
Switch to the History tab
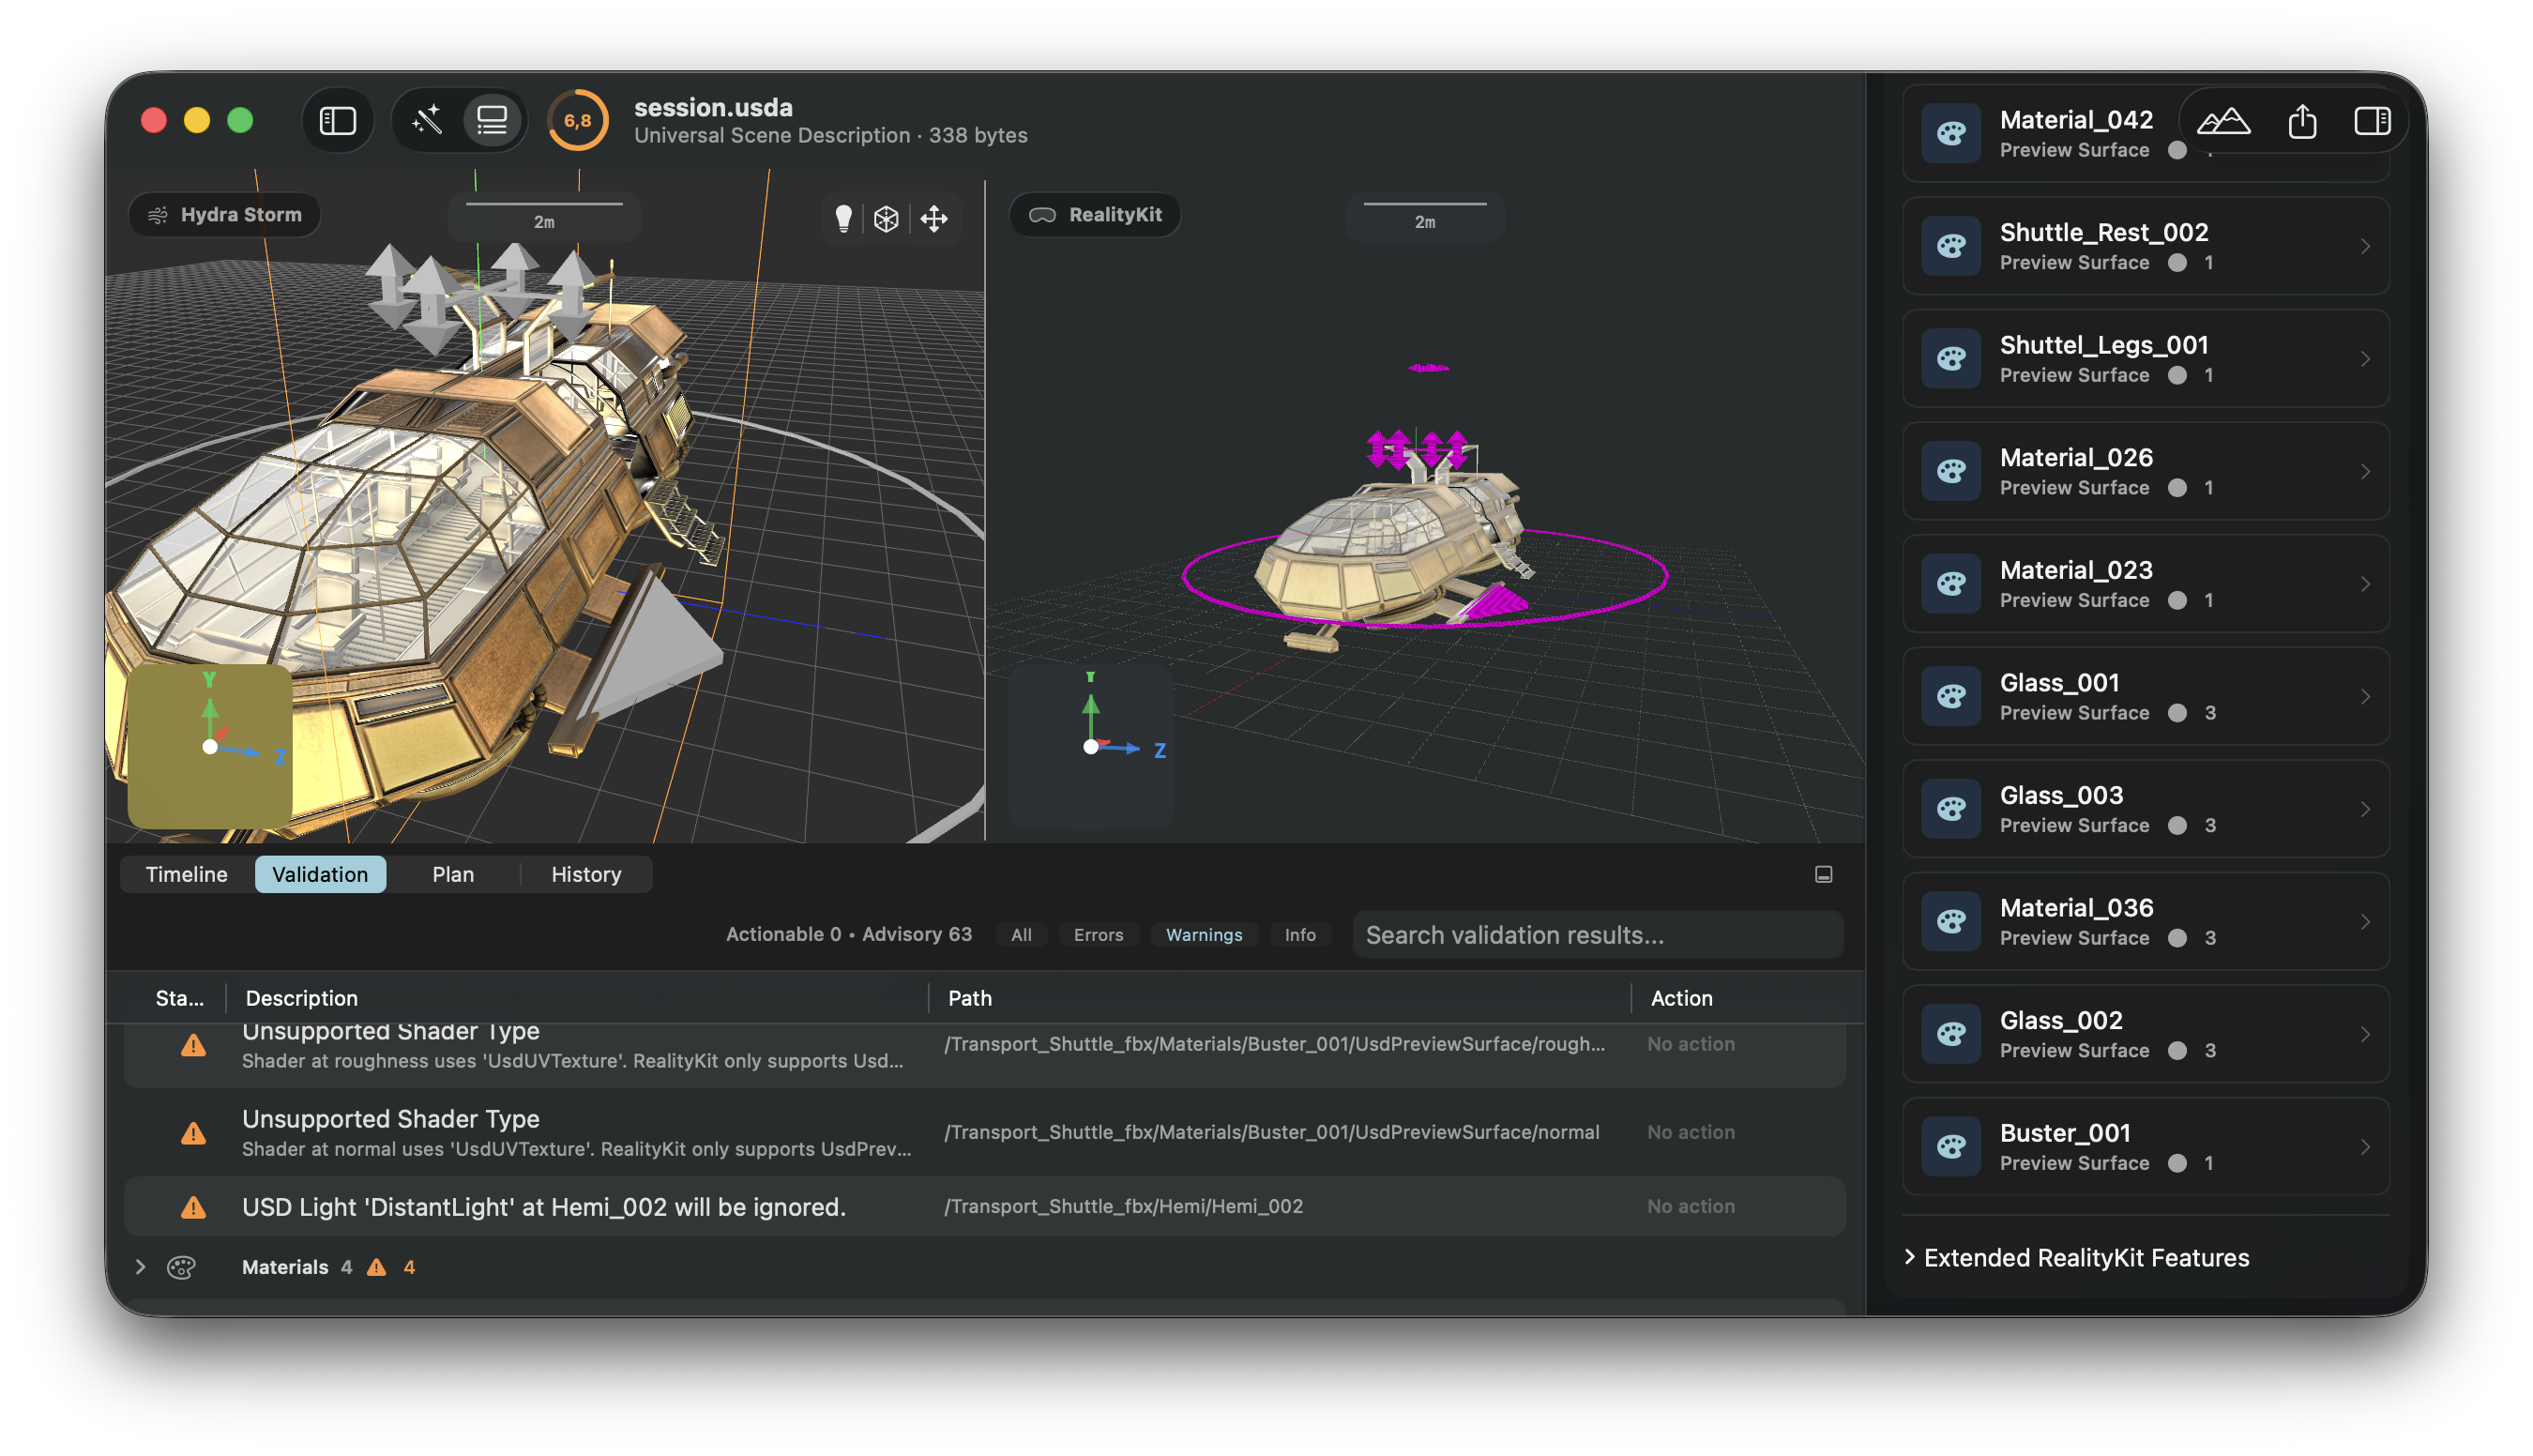point(586,874)
